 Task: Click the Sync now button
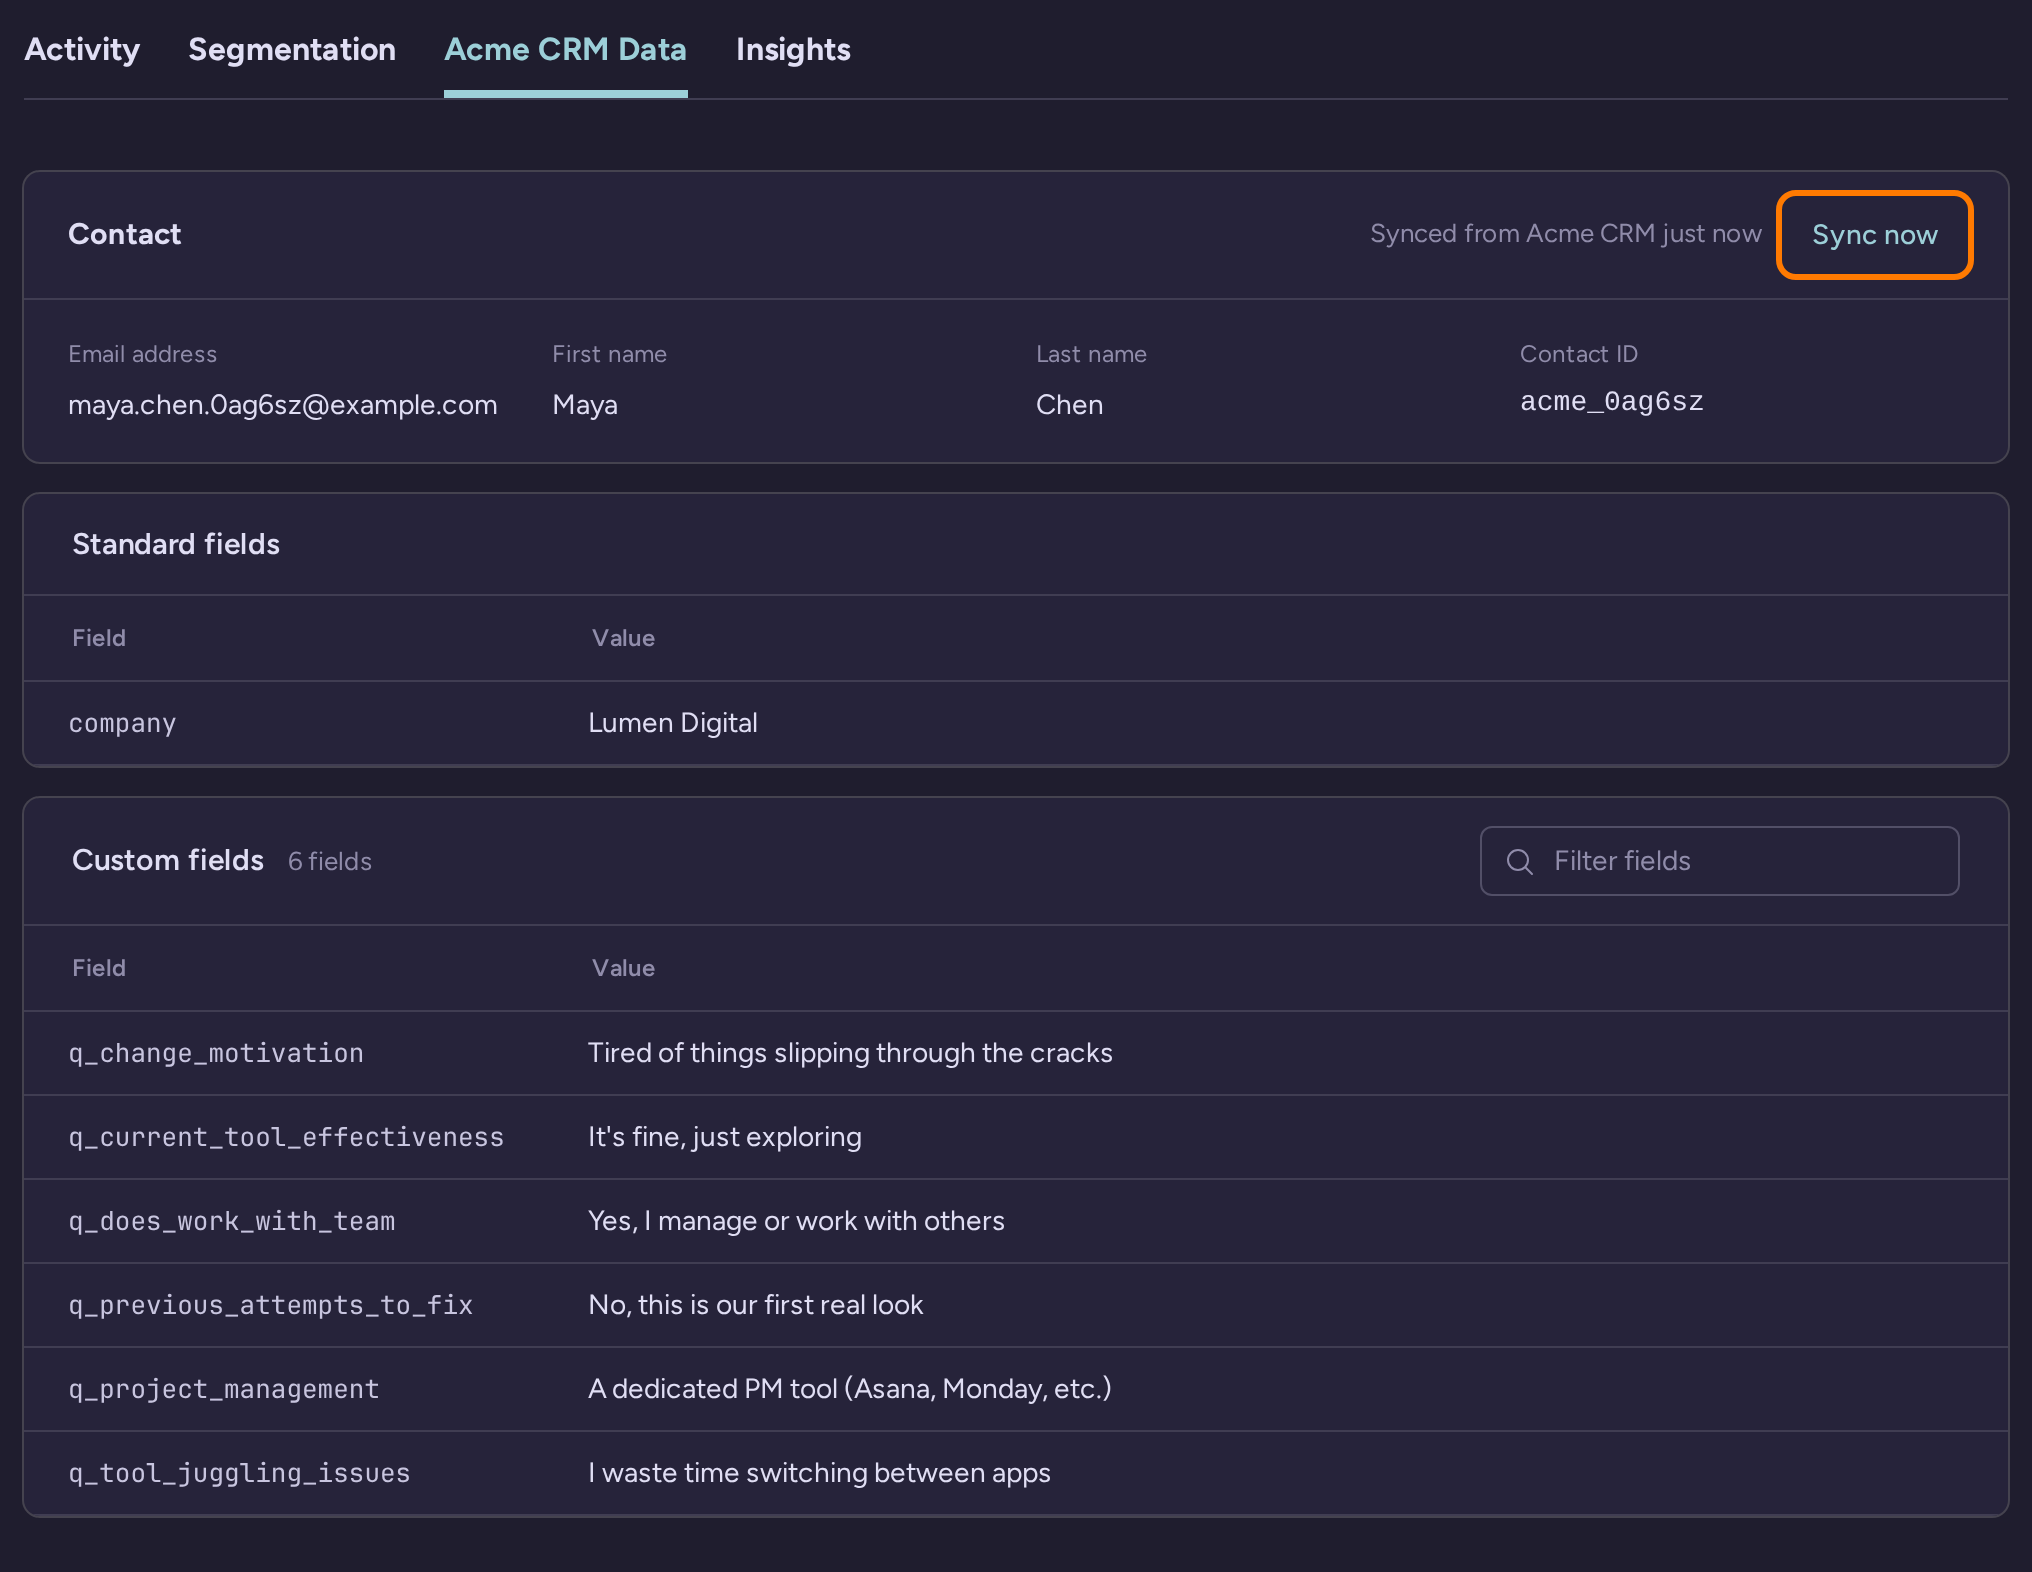point(1875,235)
